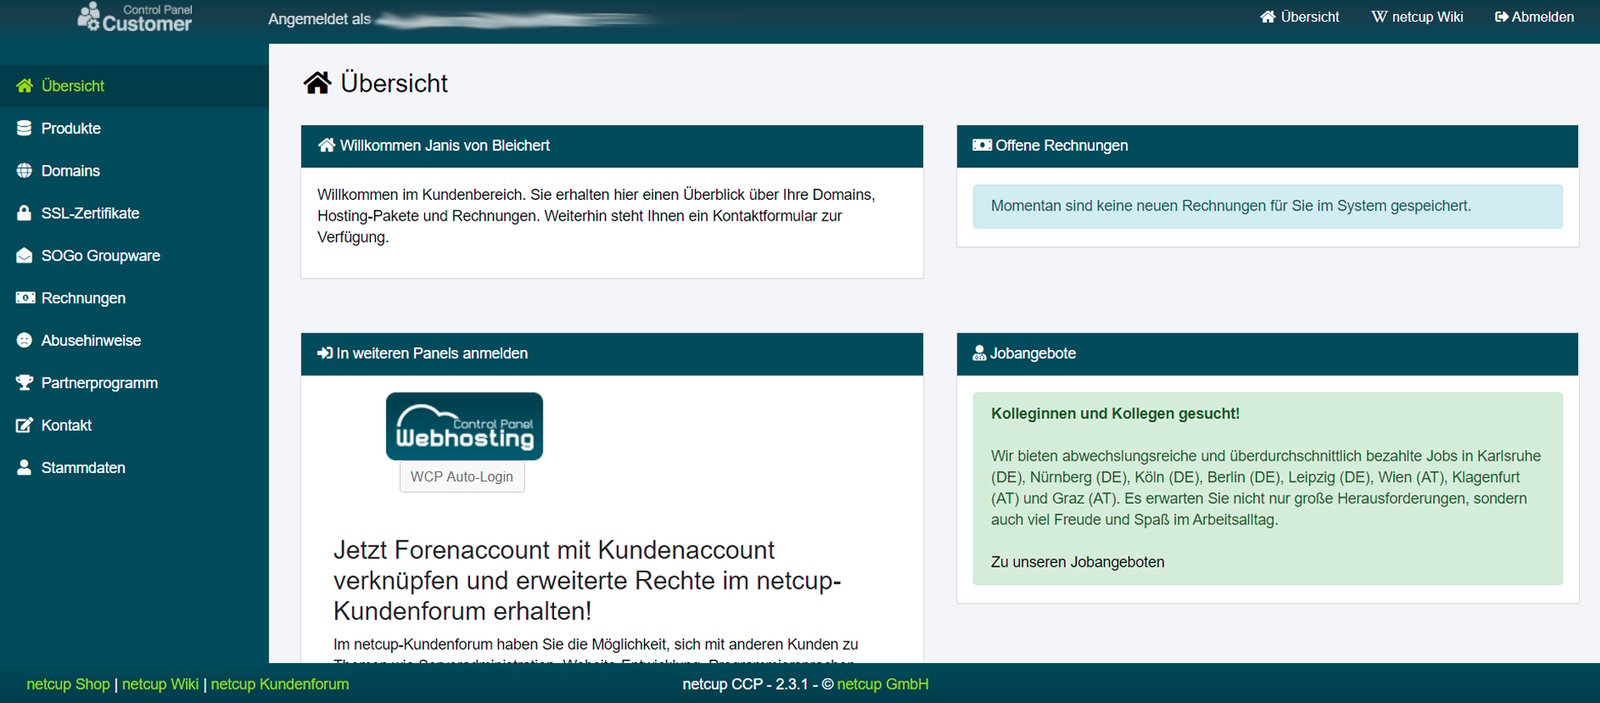Open Partnerprogramm page

click(x=134, y=383)
